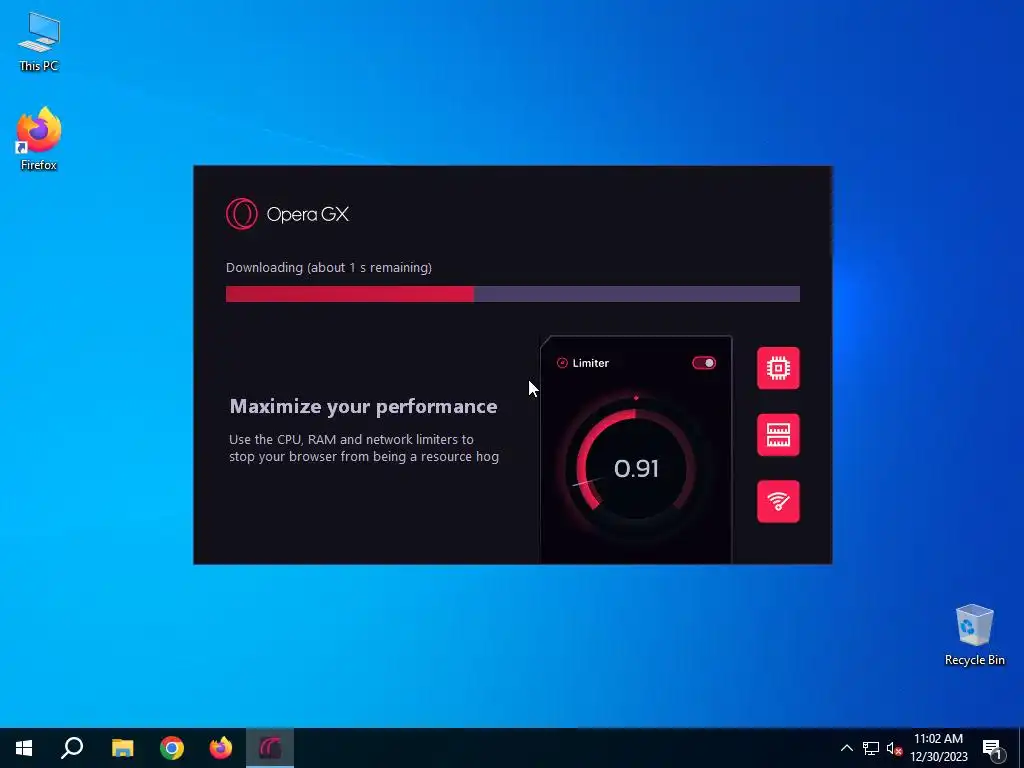Image resolution: width=1024 pixels, height=768 pixels.
Task: Click the Show desktop sliver
Action: 1021,748
